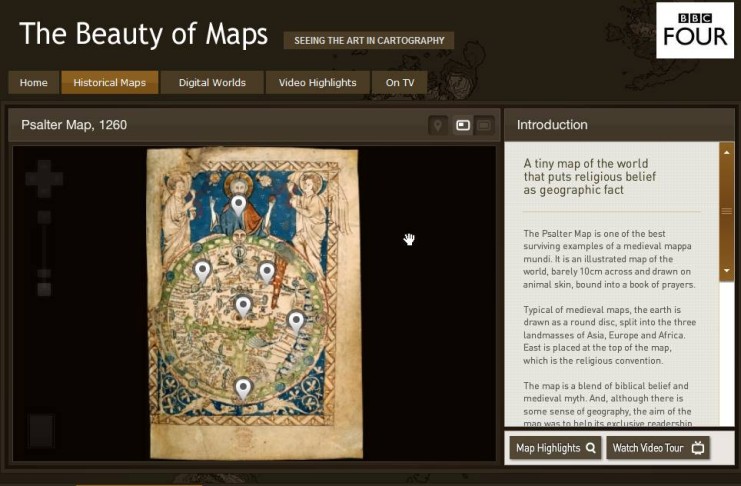Click the Watch Video Tour button label
The width and height of the screenshot is (741, 486).
pos(648,448)
